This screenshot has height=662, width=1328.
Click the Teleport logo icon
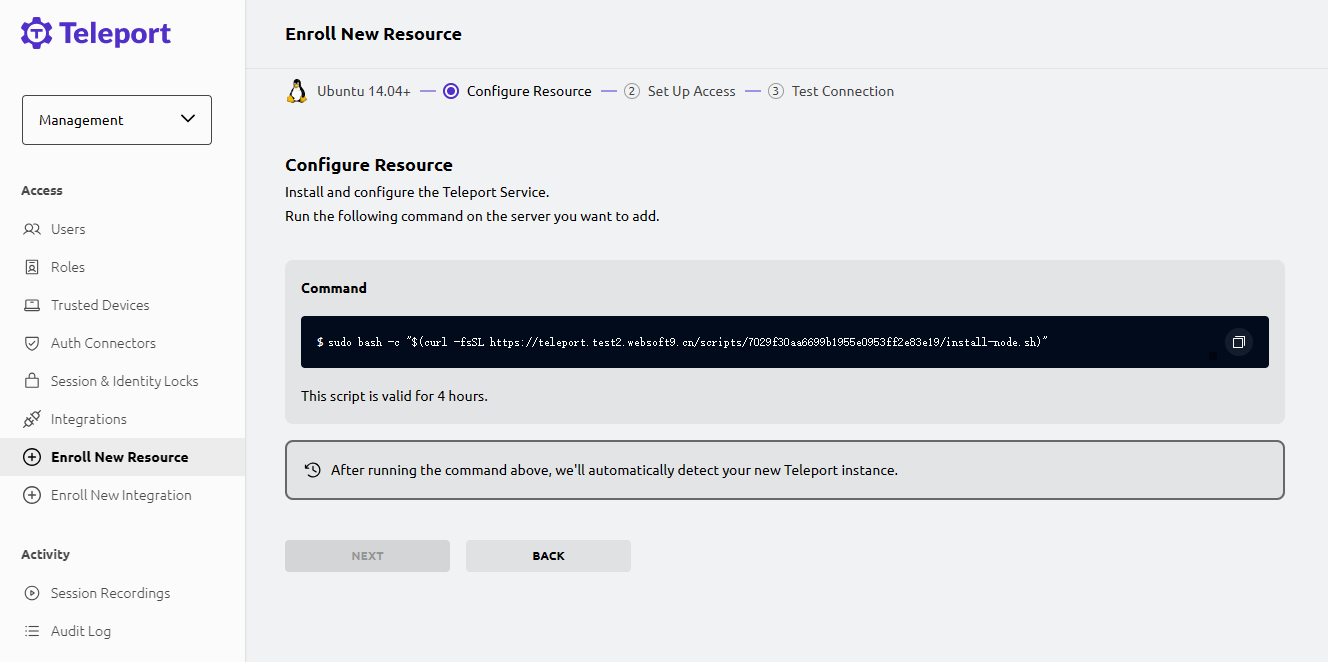[x=37, y=33]
